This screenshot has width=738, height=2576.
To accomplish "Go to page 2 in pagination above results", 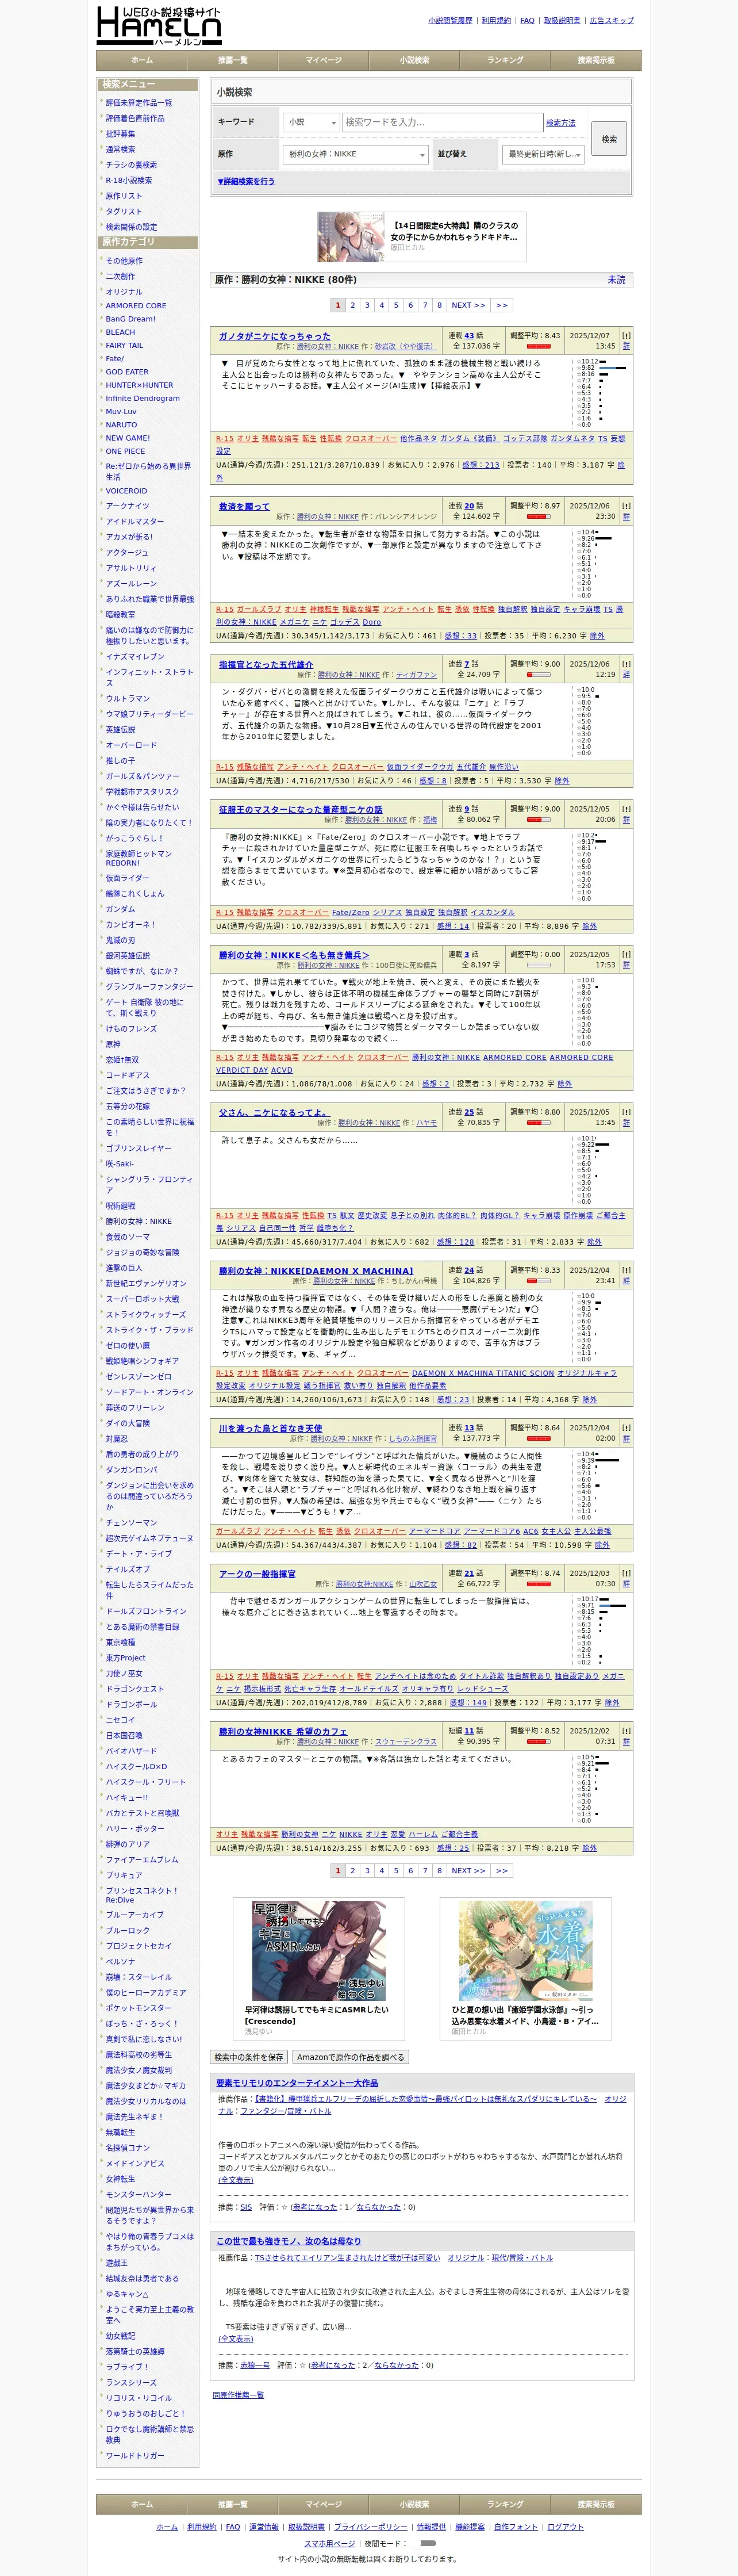I will click(352, 305).
